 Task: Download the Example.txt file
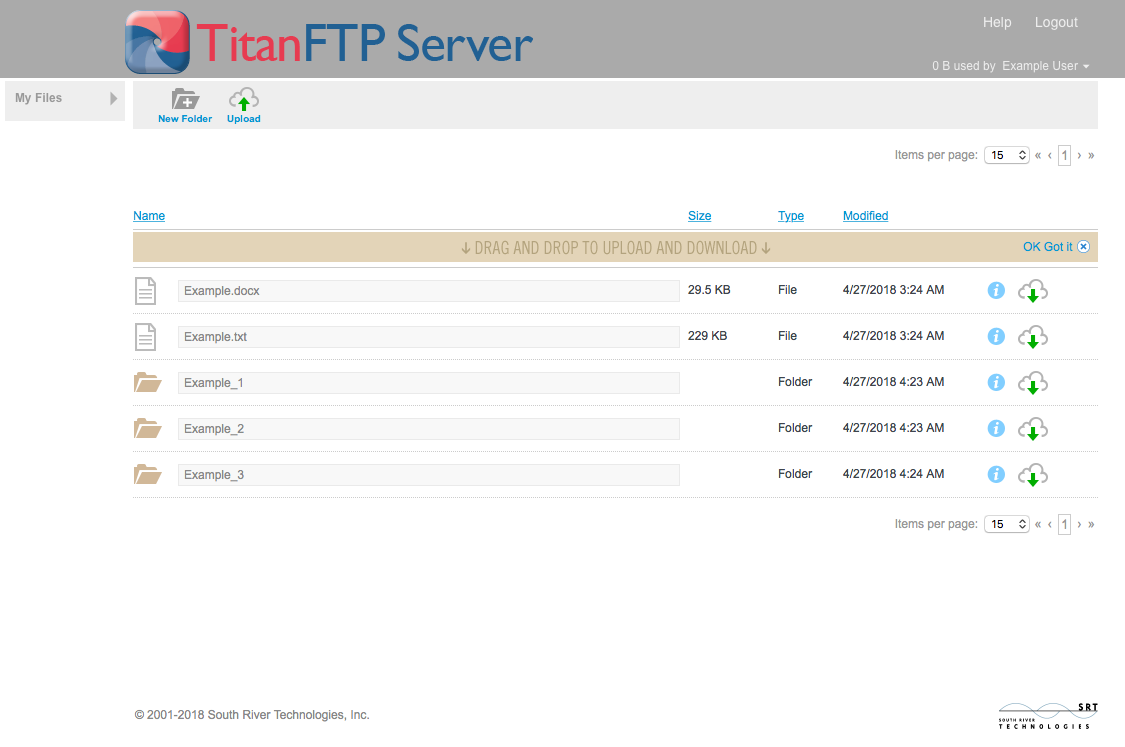point(1033,337)
